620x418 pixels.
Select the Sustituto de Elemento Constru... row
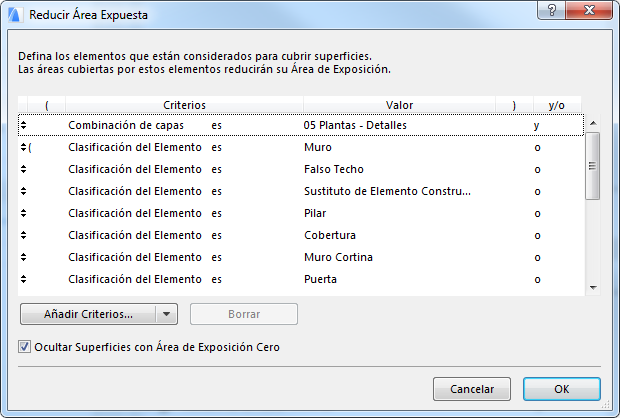click(x=386, y=191)
